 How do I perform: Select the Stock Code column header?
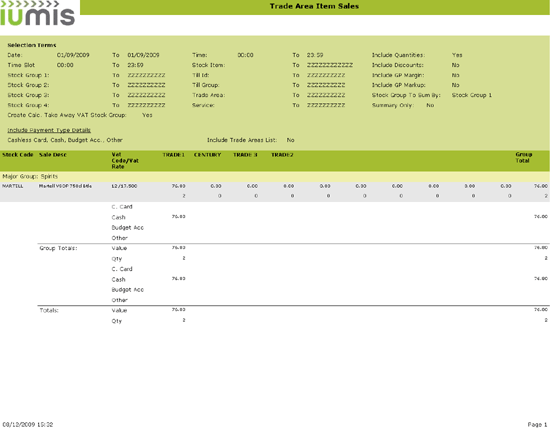18,155
